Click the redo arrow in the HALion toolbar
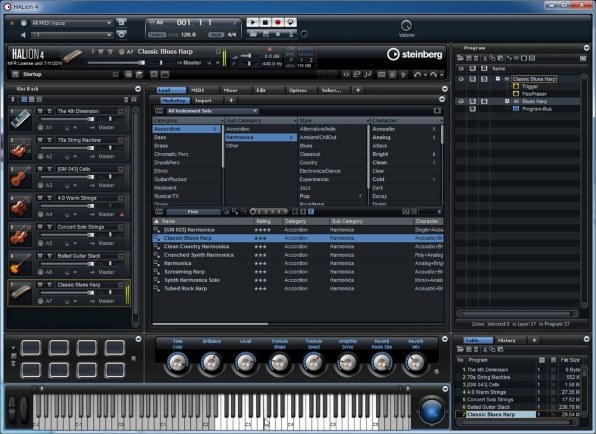 [433, 74]
